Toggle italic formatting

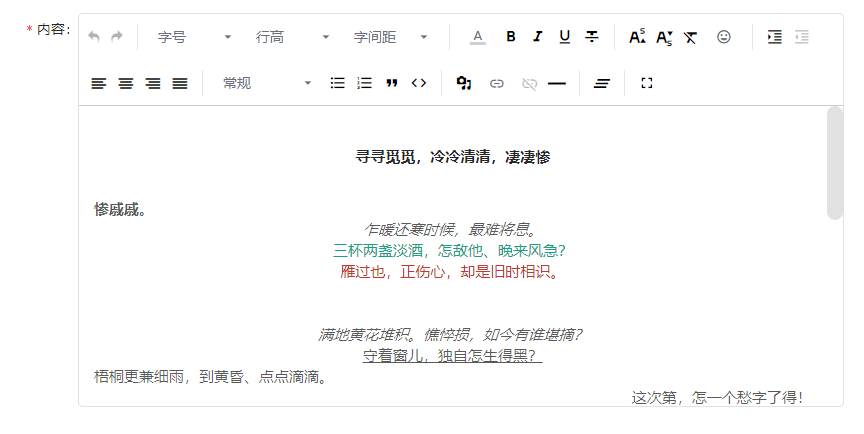[537, 37]
